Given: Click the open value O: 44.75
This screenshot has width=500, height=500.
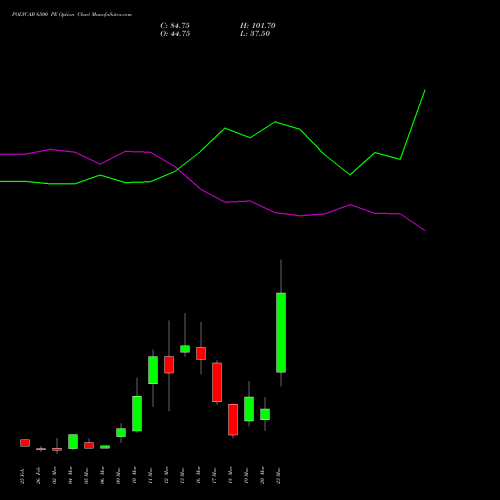Looking at the screenshot, I should coord(175,34).
